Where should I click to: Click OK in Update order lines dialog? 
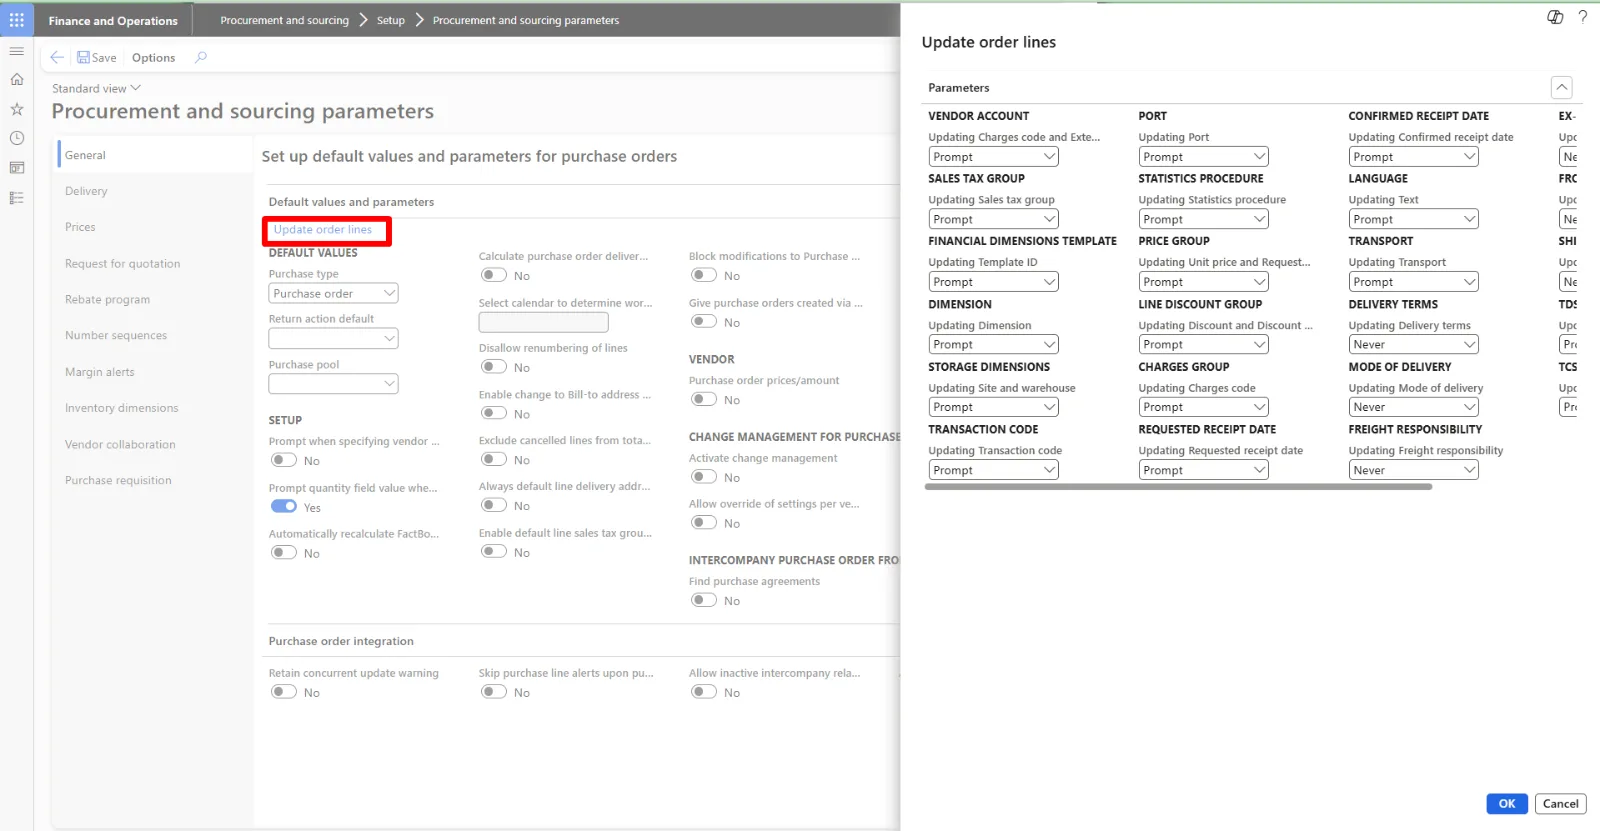click(x=1507, y=803)
